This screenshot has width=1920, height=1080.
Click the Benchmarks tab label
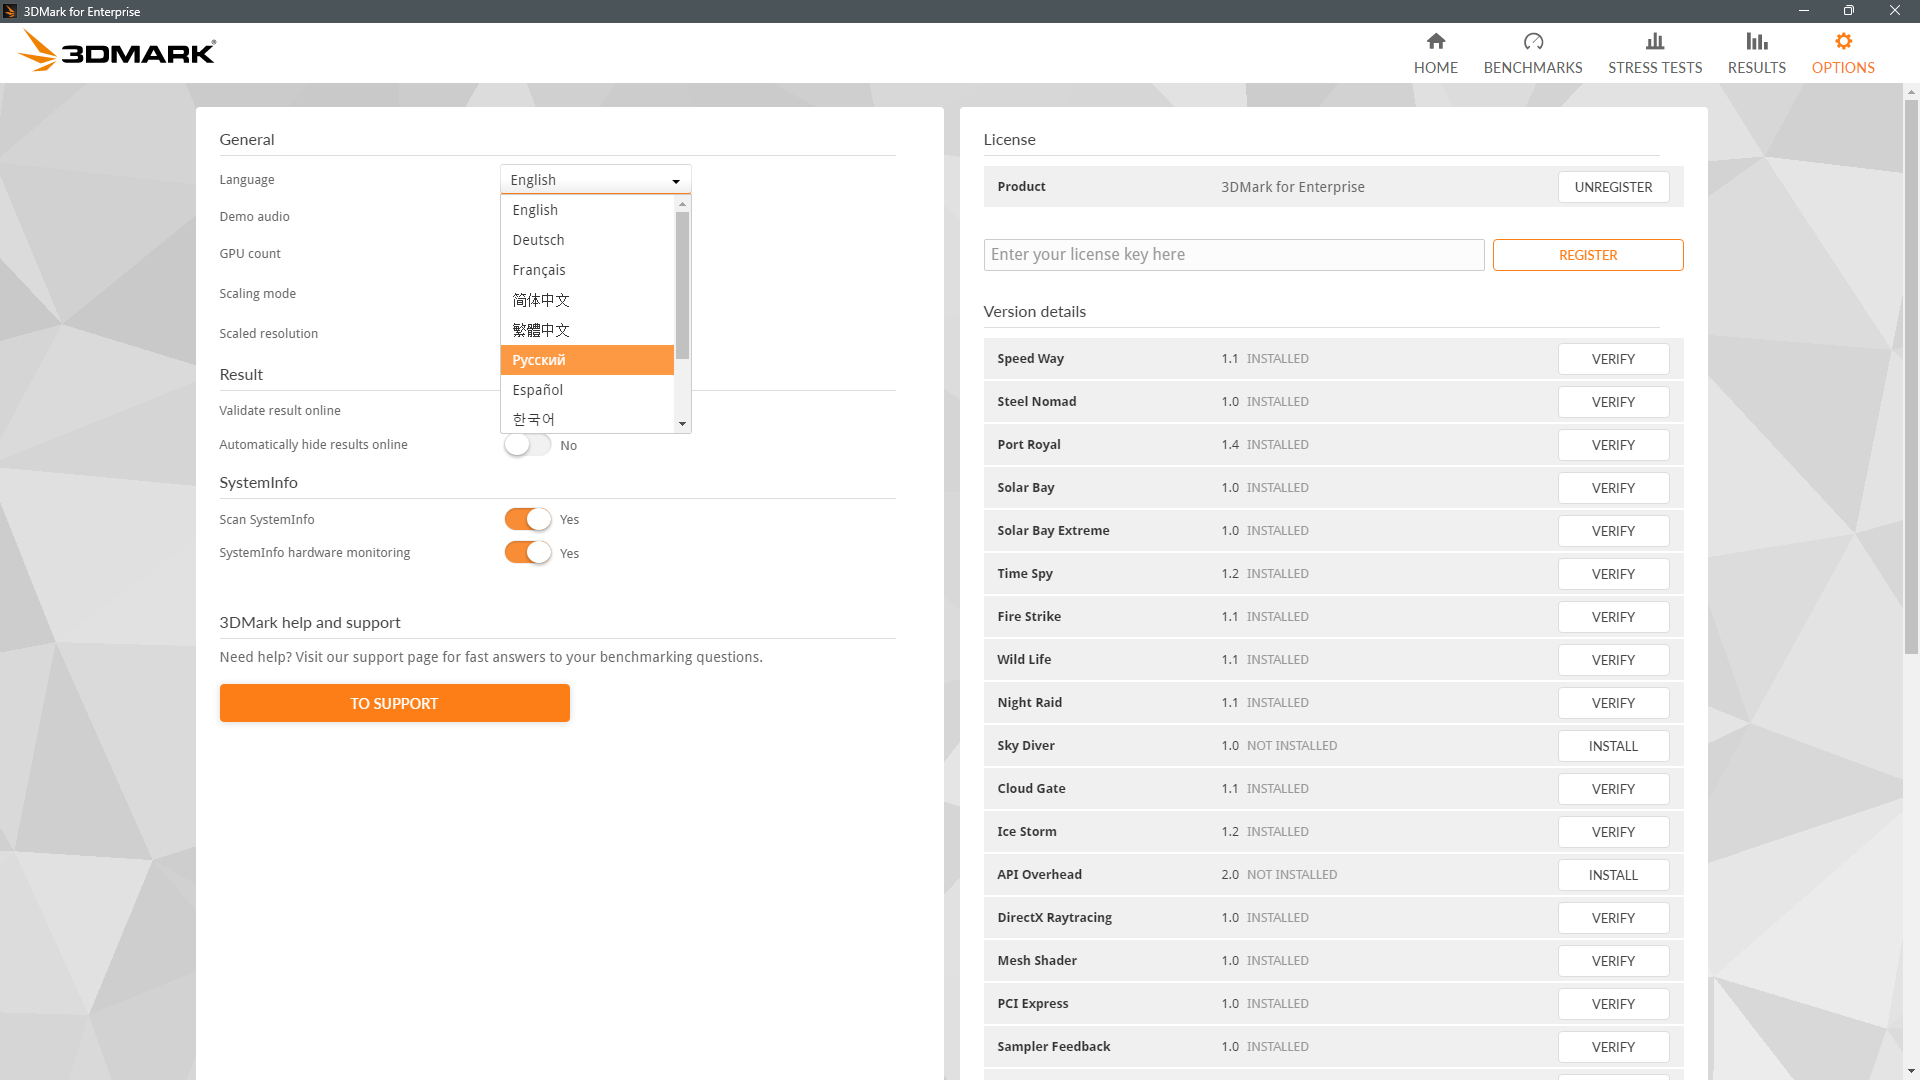pos(1533,68)
